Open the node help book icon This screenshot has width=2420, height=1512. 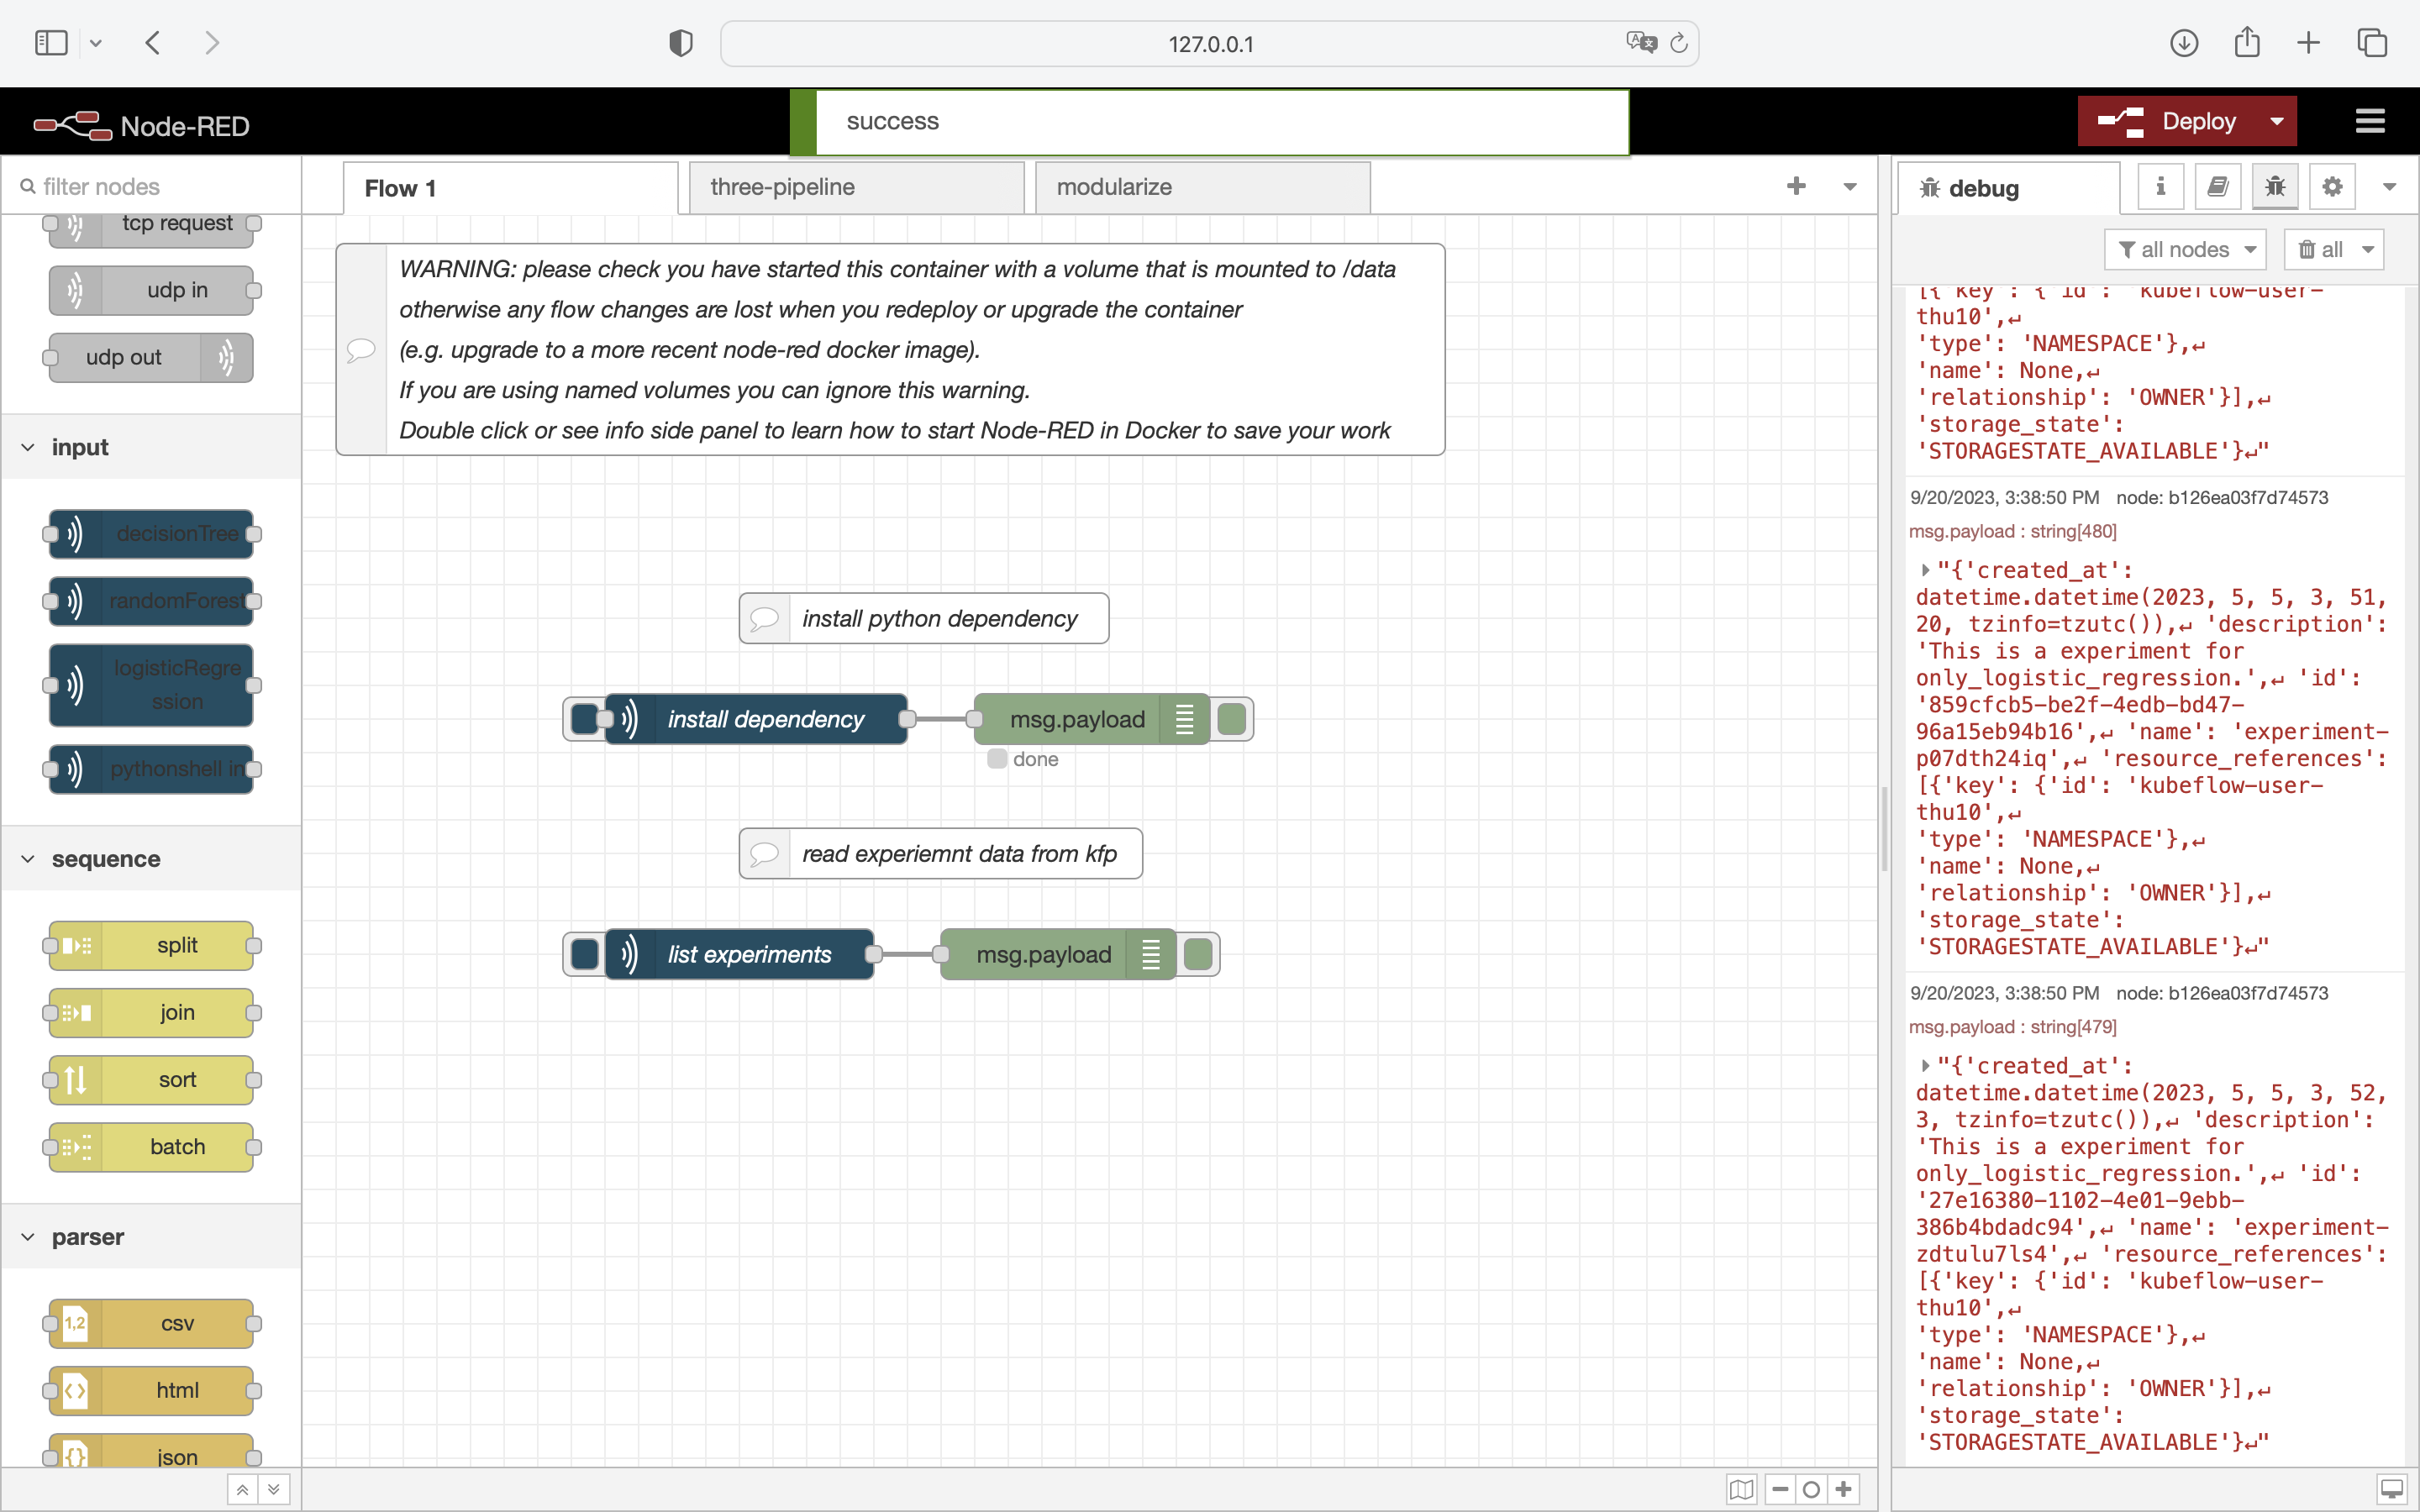2217,186
